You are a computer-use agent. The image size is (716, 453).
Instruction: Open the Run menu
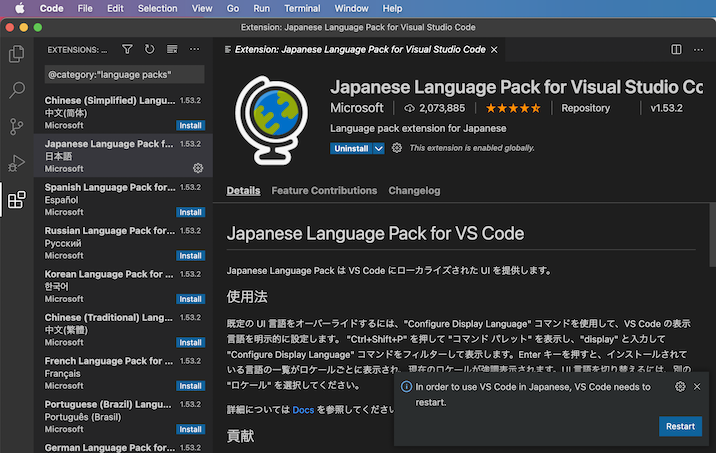click(262, 8)
